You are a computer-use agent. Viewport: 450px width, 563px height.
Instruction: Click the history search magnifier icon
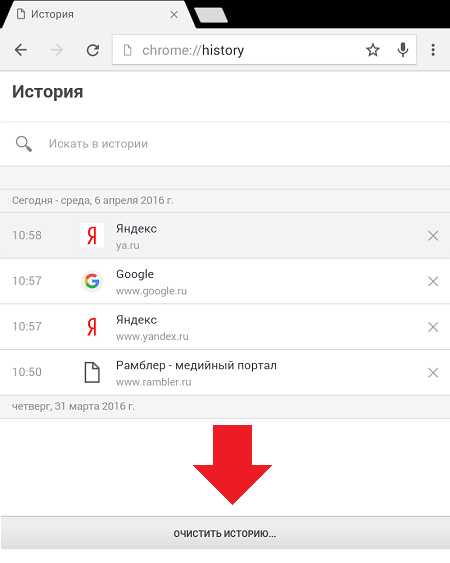[x=24, y=144]
